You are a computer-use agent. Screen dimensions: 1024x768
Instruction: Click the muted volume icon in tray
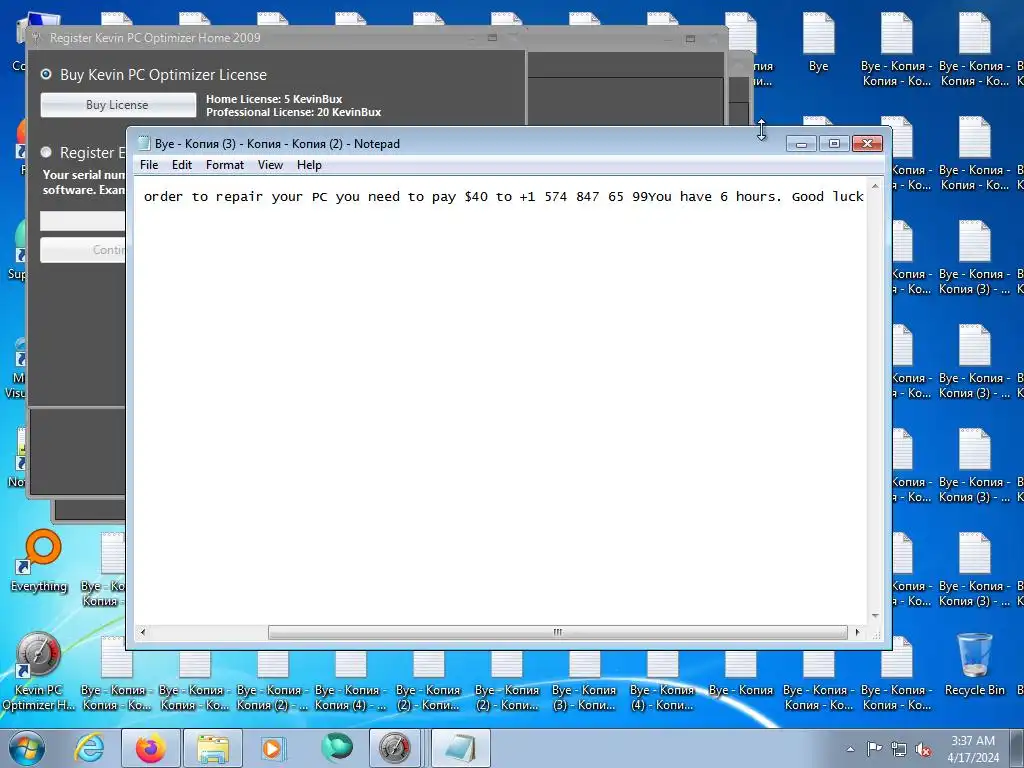[x=923, y=749]
